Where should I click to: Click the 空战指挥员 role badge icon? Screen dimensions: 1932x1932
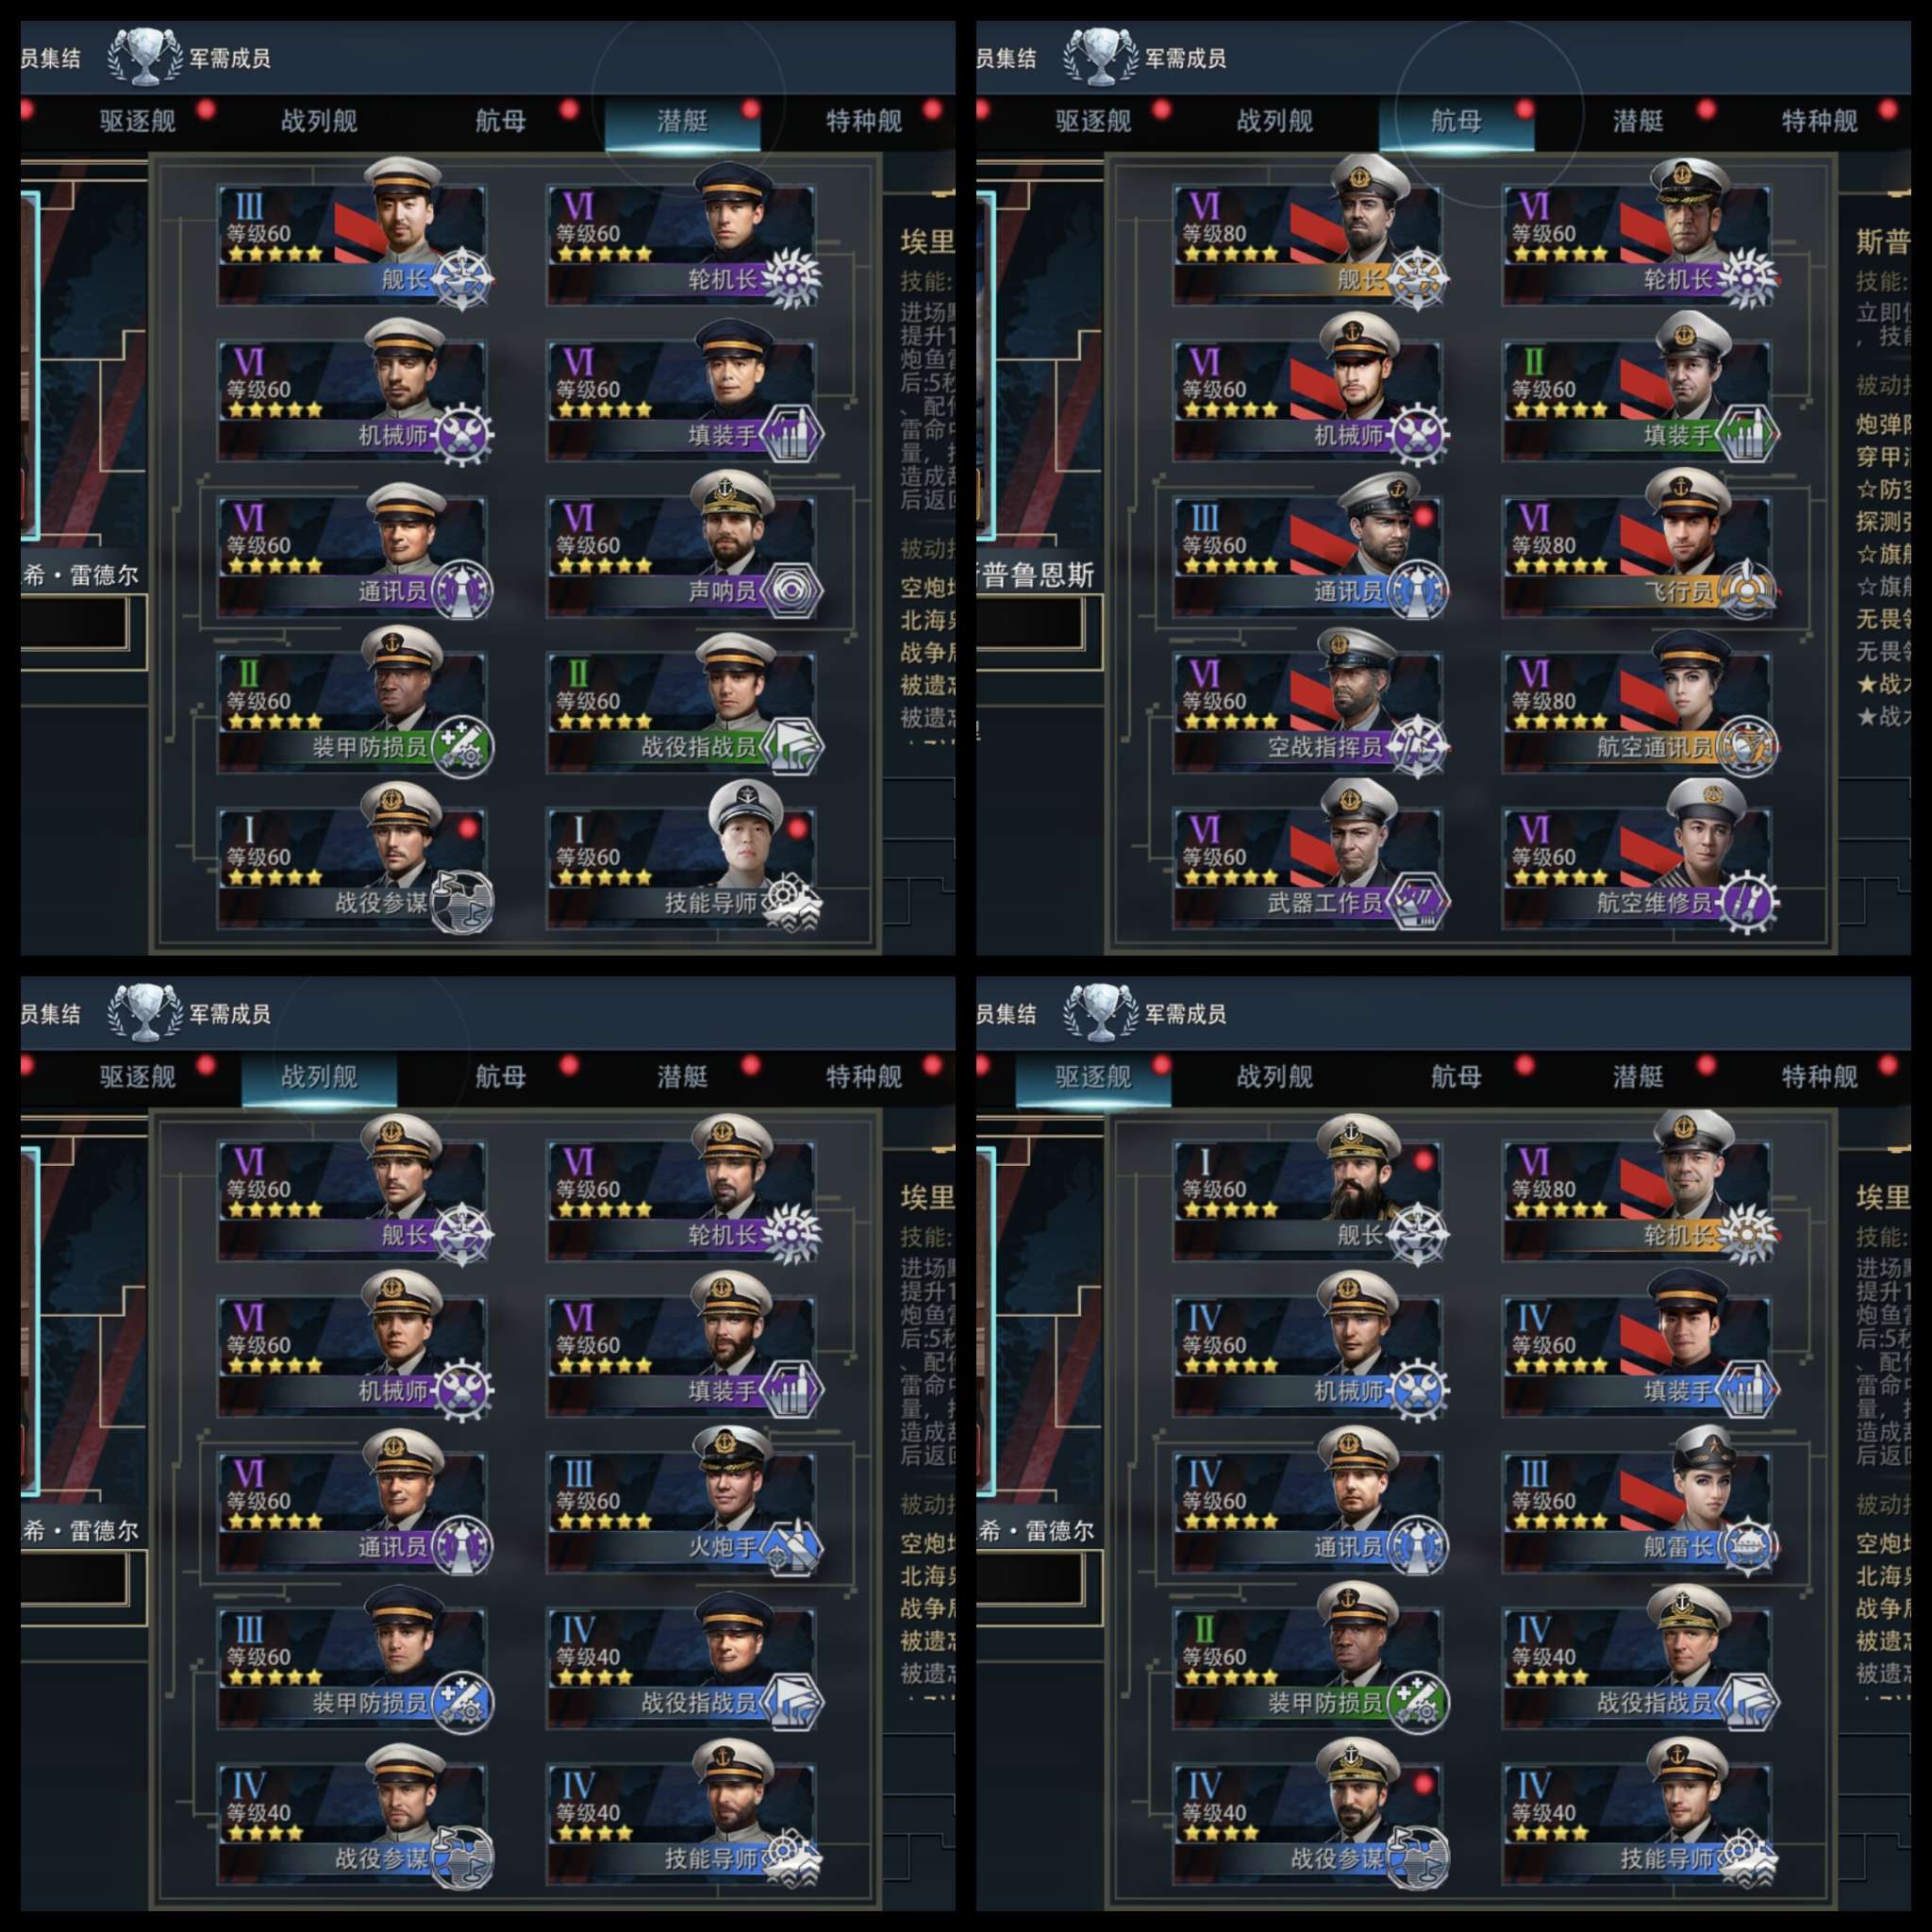1418,747
